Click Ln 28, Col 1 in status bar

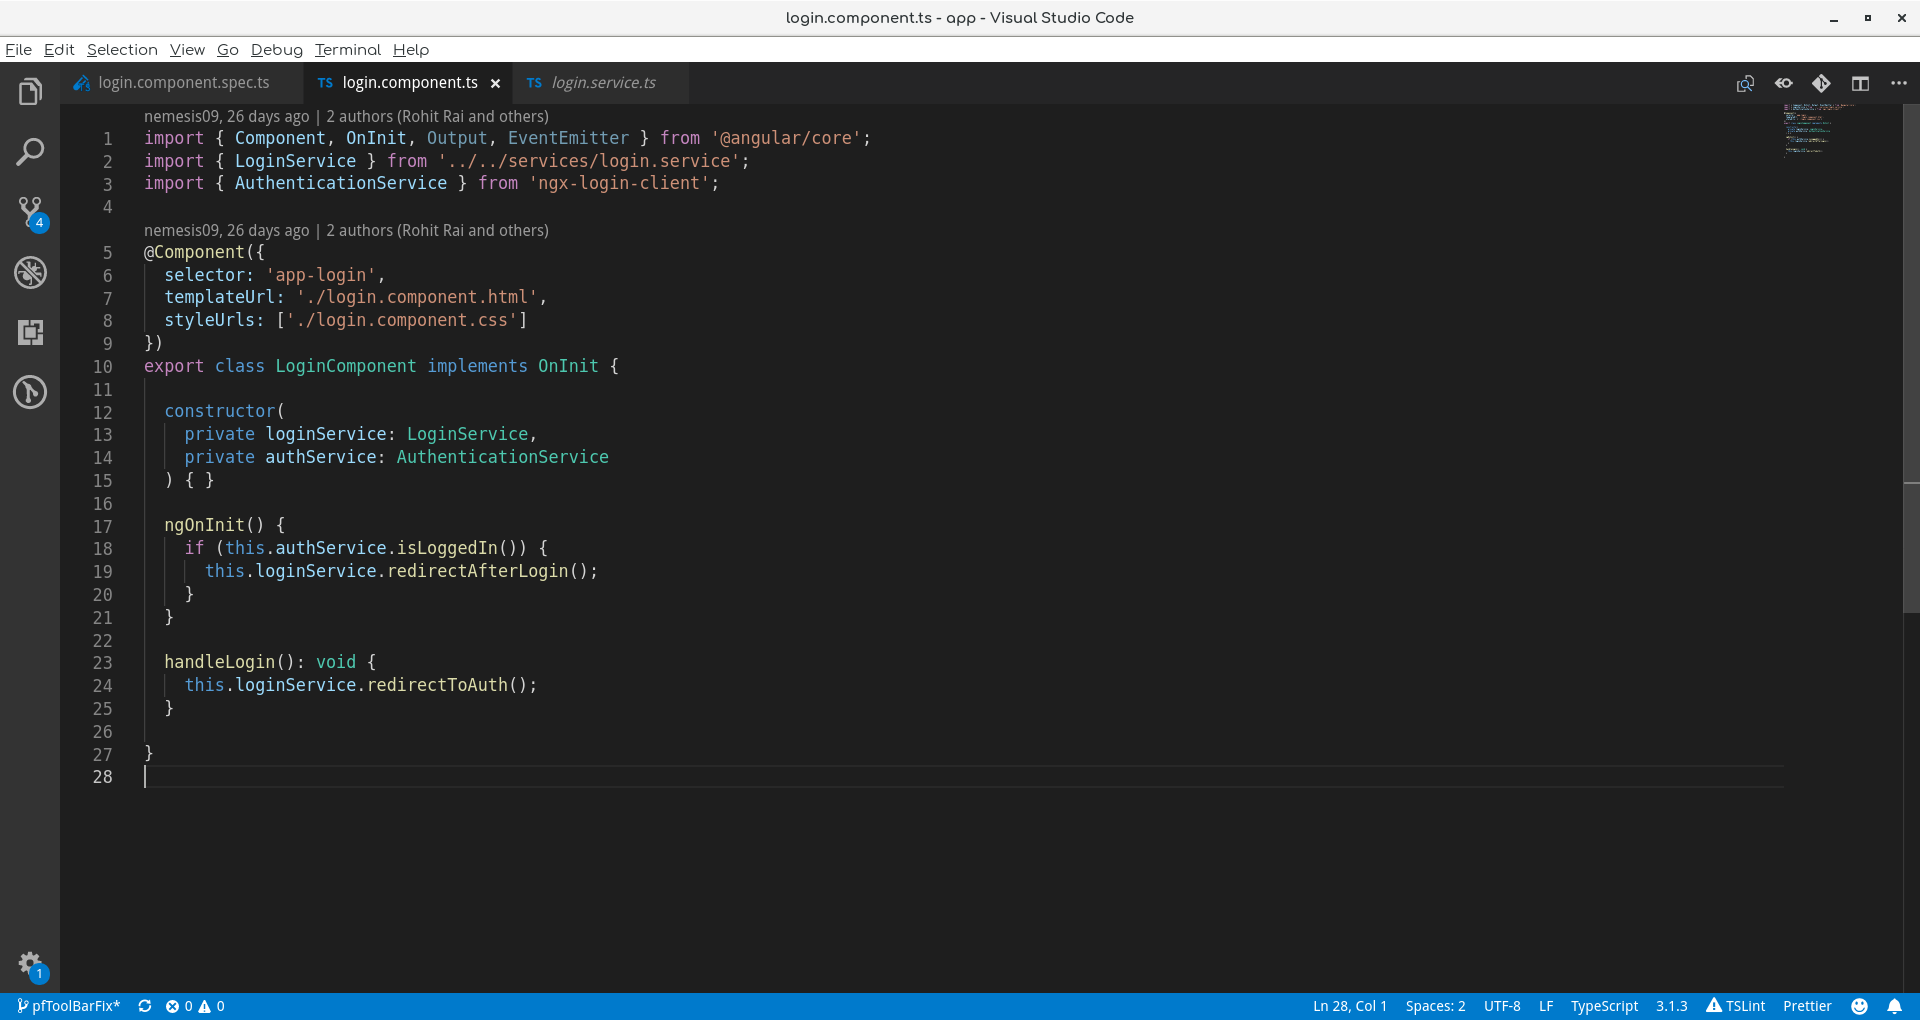(x=1350, y=1006)
